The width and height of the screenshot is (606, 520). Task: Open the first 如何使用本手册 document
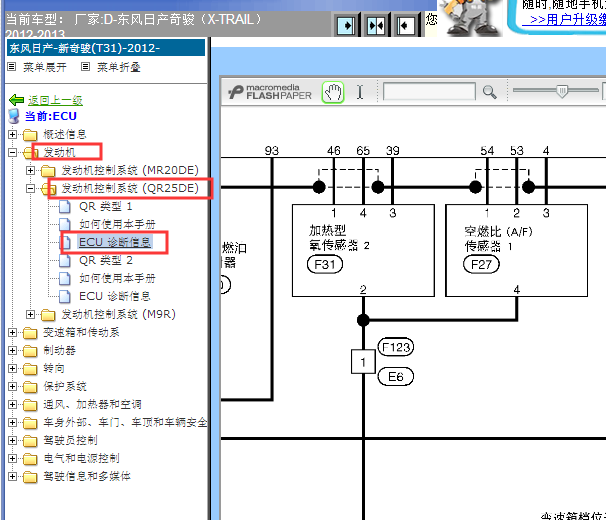click(x=117, y=224)
